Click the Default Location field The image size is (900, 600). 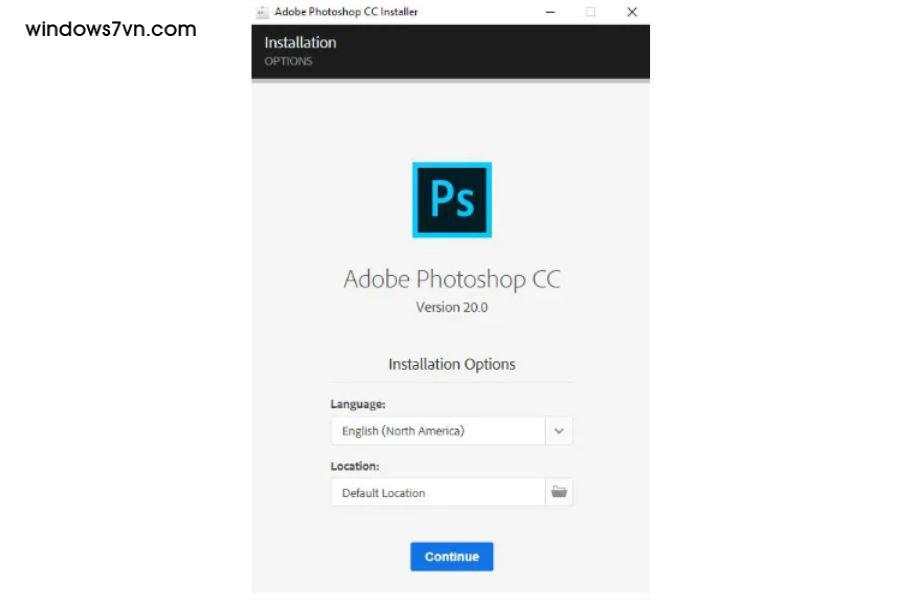pyautogui.click(x=437, y=492)
